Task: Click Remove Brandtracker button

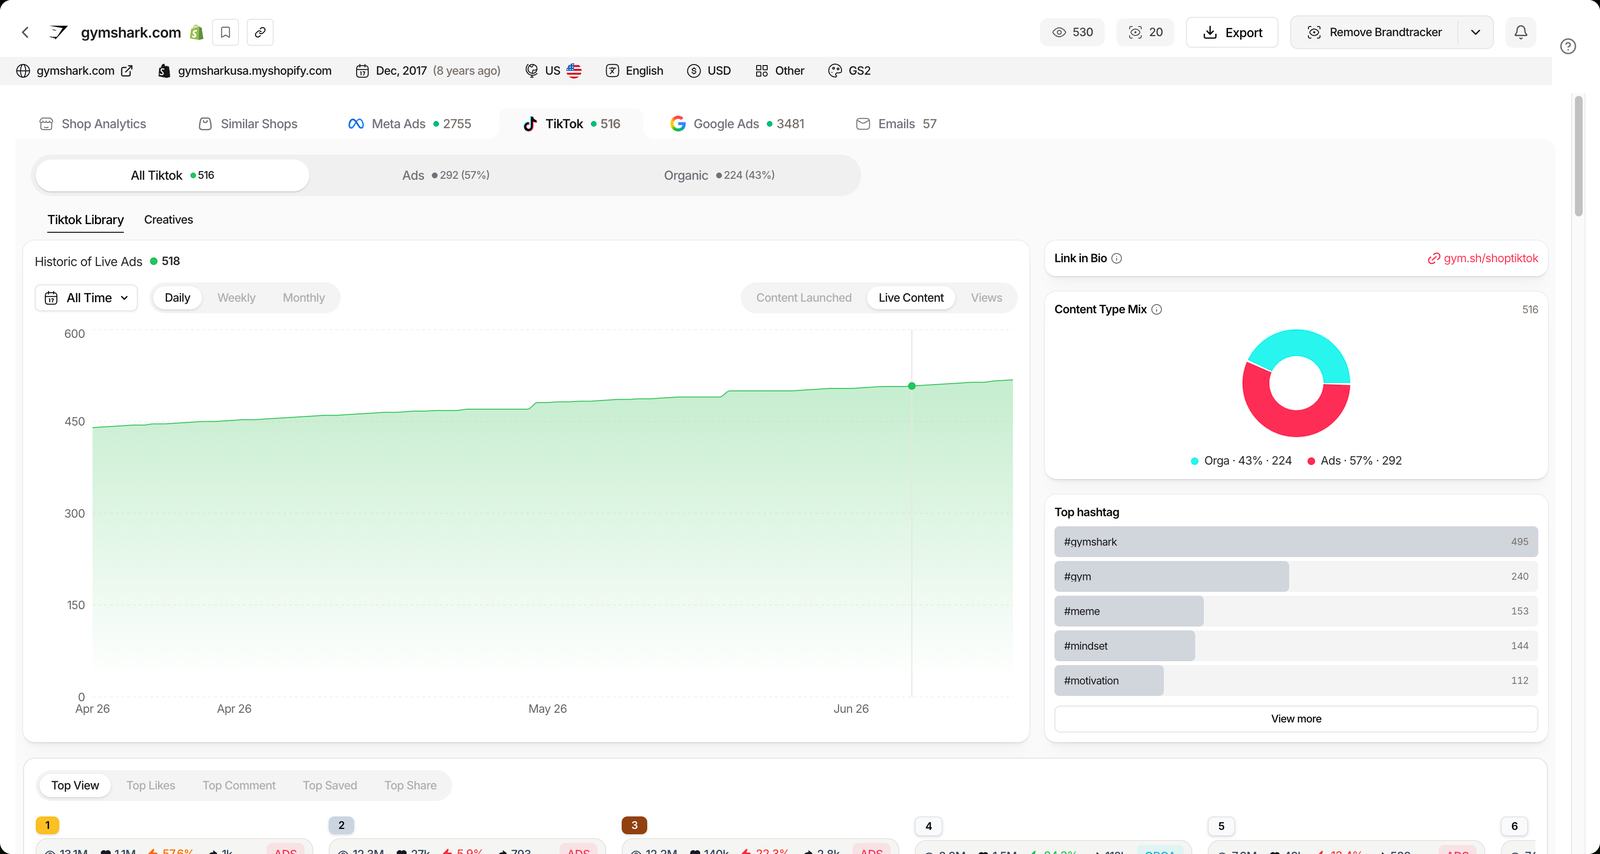Action: 1374,32
